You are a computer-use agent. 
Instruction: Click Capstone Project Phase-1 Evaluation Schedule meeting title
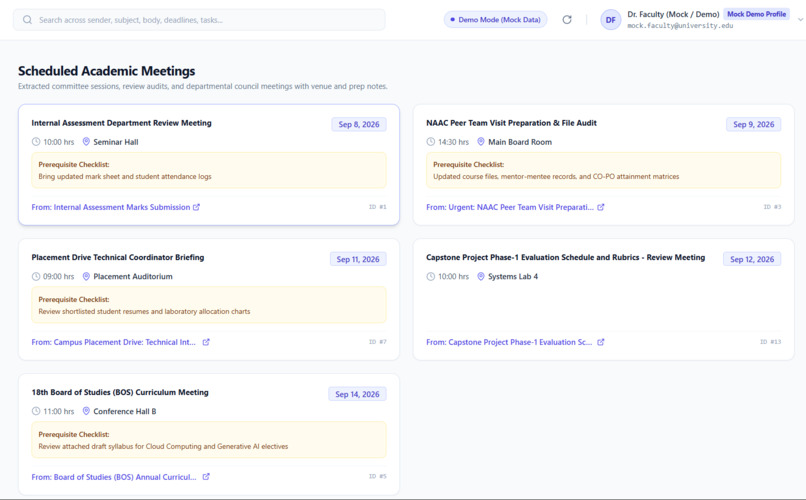click(x=565, y=257)
